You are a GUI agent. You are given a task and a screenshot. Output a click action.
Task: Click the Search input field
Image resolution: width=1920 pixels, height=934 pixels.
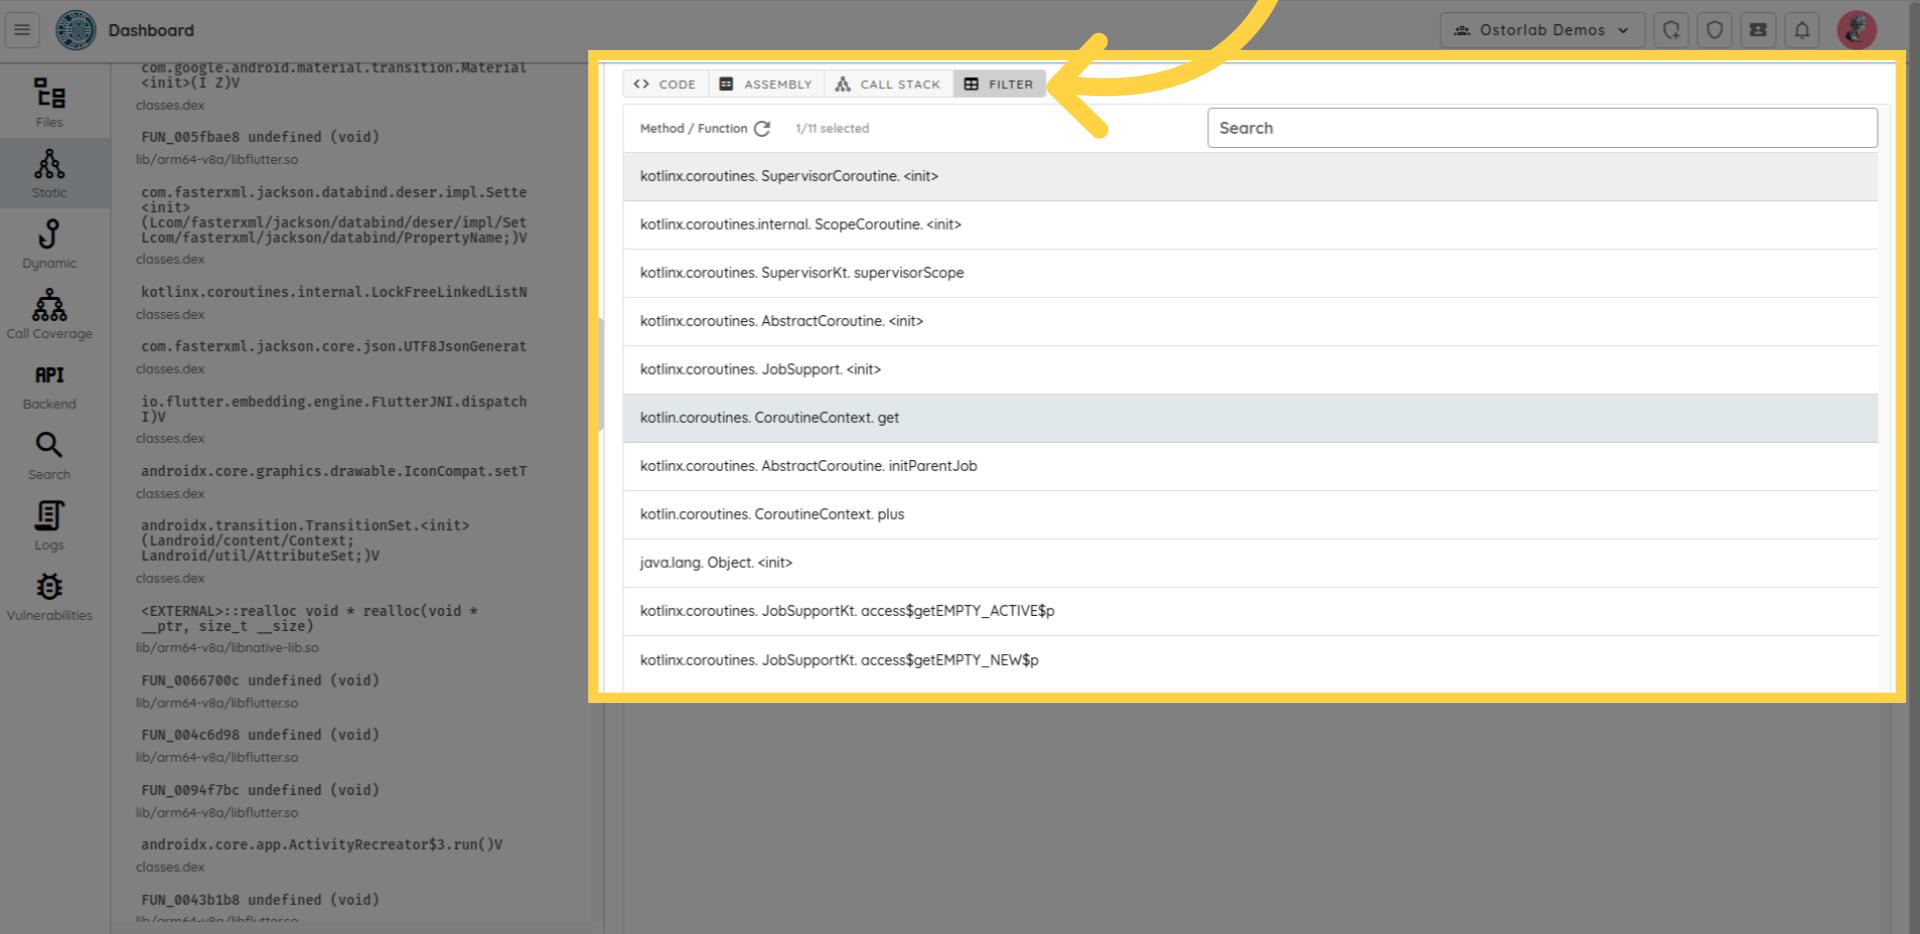(x=1541, y=128)
